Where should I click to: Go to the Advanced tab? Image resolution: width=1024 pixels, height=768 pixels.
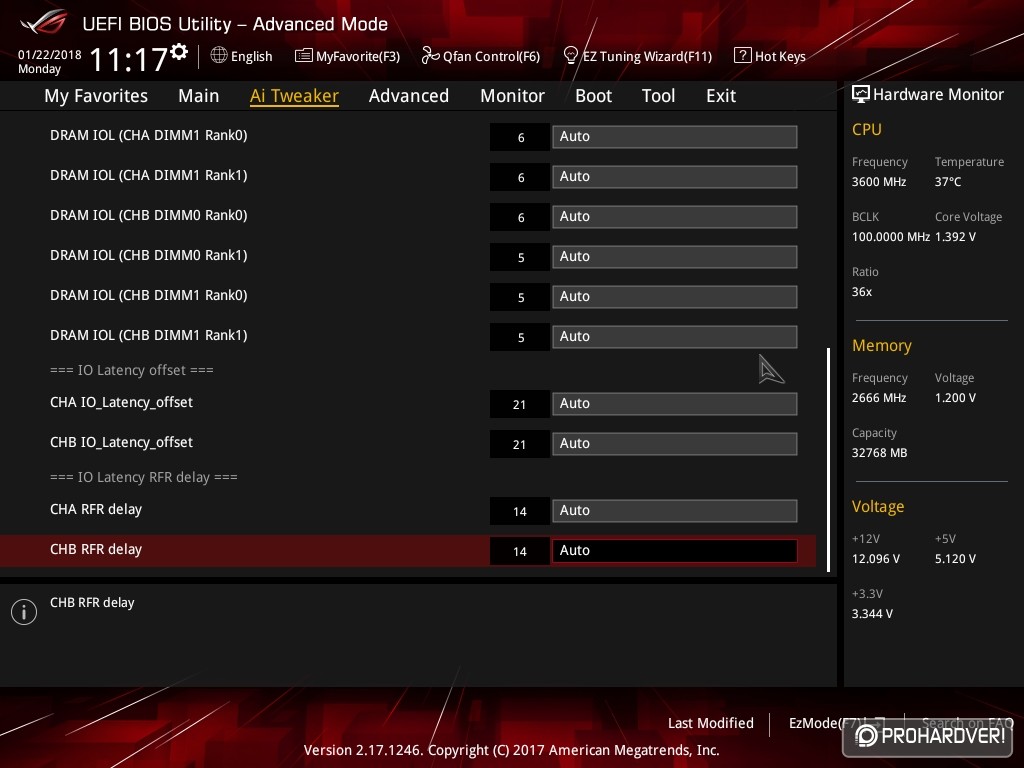click(409, 96)
